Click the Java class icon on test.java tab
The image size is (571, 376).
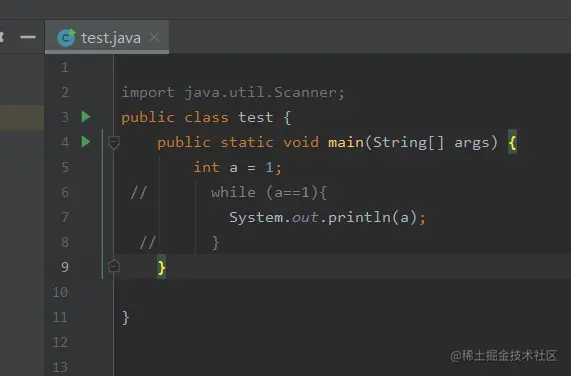tap(66, 37)
